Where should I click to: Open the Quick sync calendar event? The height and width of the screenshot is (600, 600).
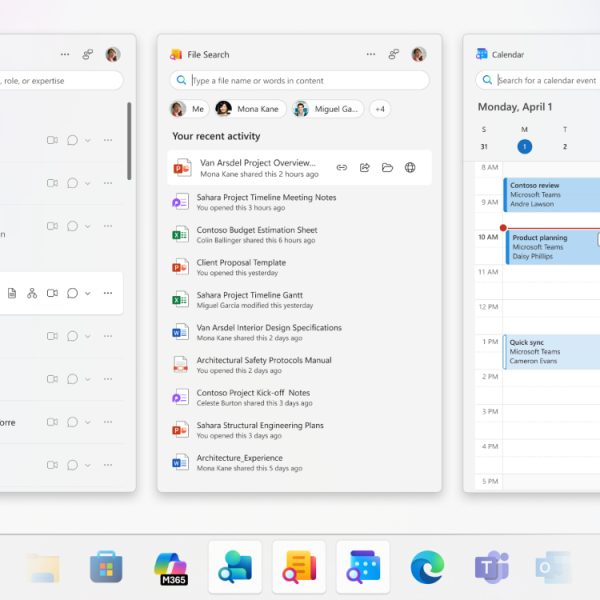(551, 352)
